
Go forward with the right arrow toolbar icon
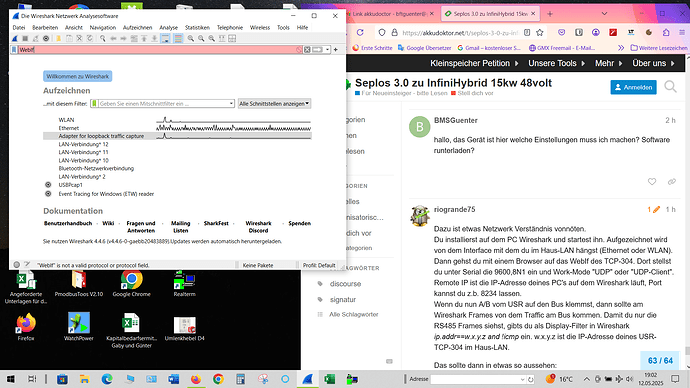click(123, 39)
